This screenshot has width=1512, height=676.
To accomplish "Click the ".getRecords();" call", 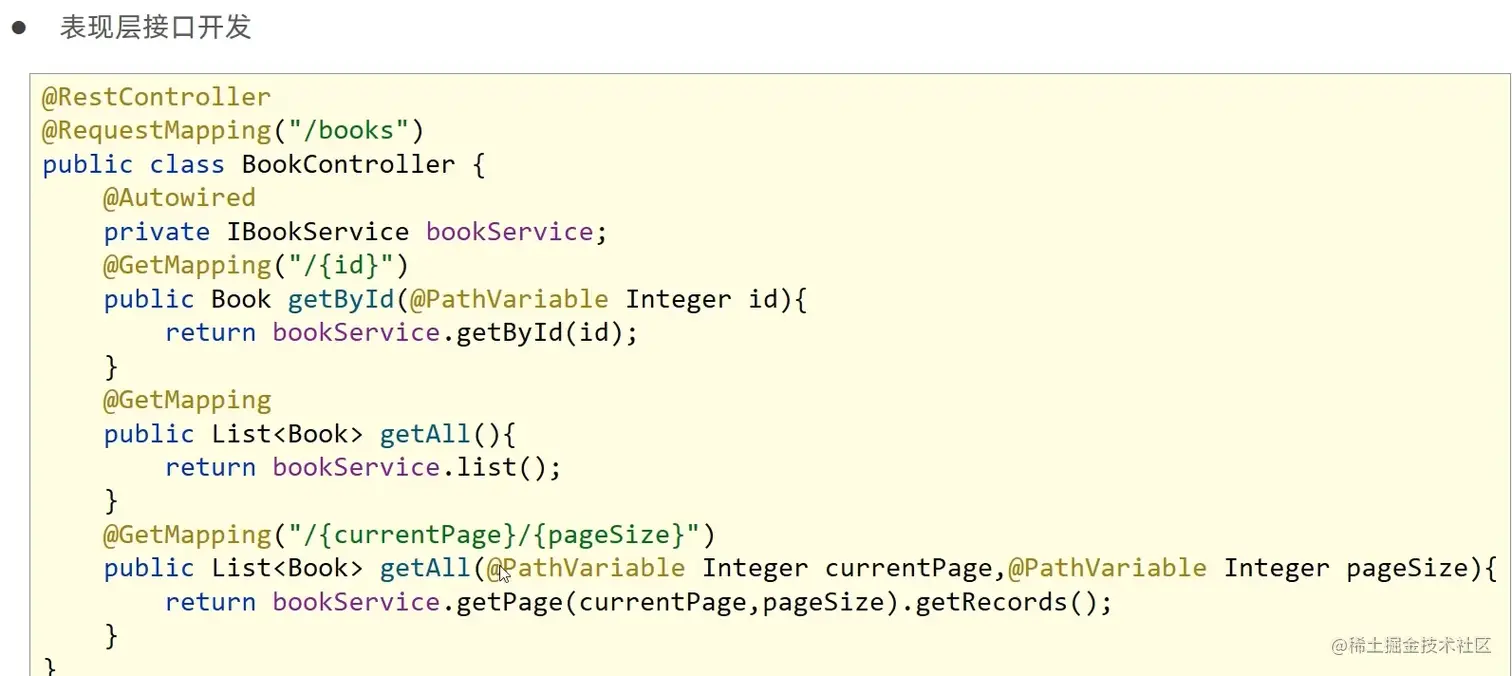I will click(x=1006, y=602).
